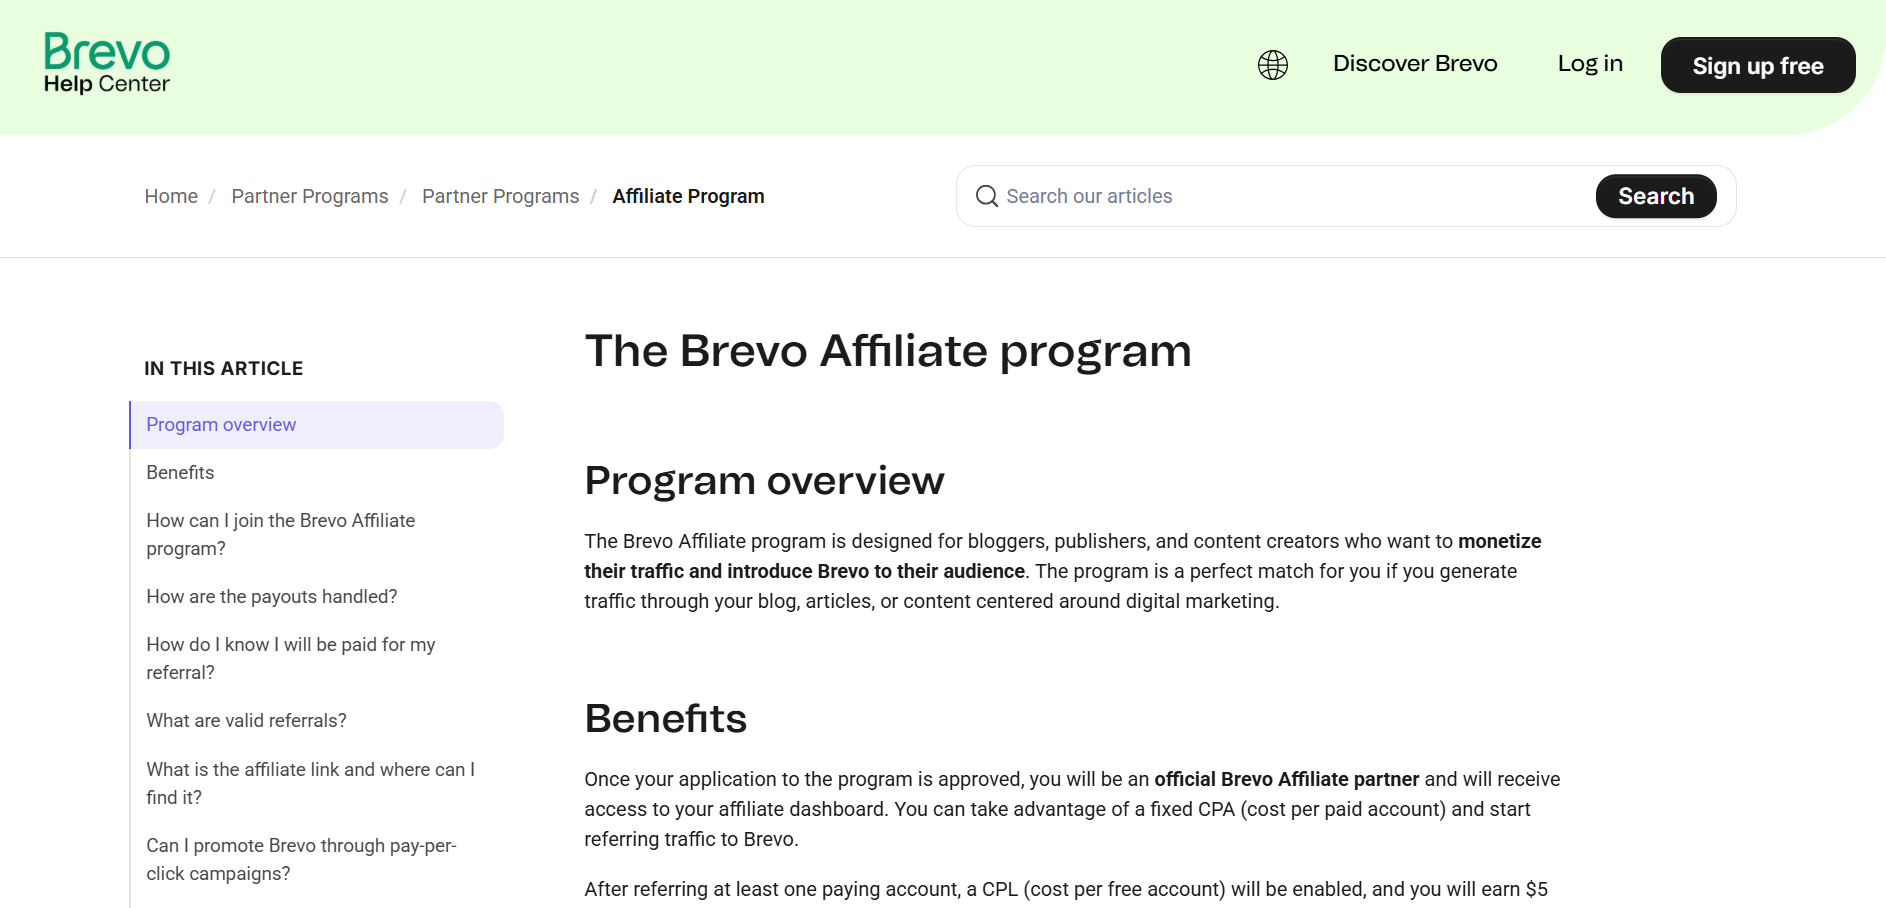The height and width of the screenshot is (908, 1886).
Task: Go to Home in the breadcrumb
Action: pos(171,196)
